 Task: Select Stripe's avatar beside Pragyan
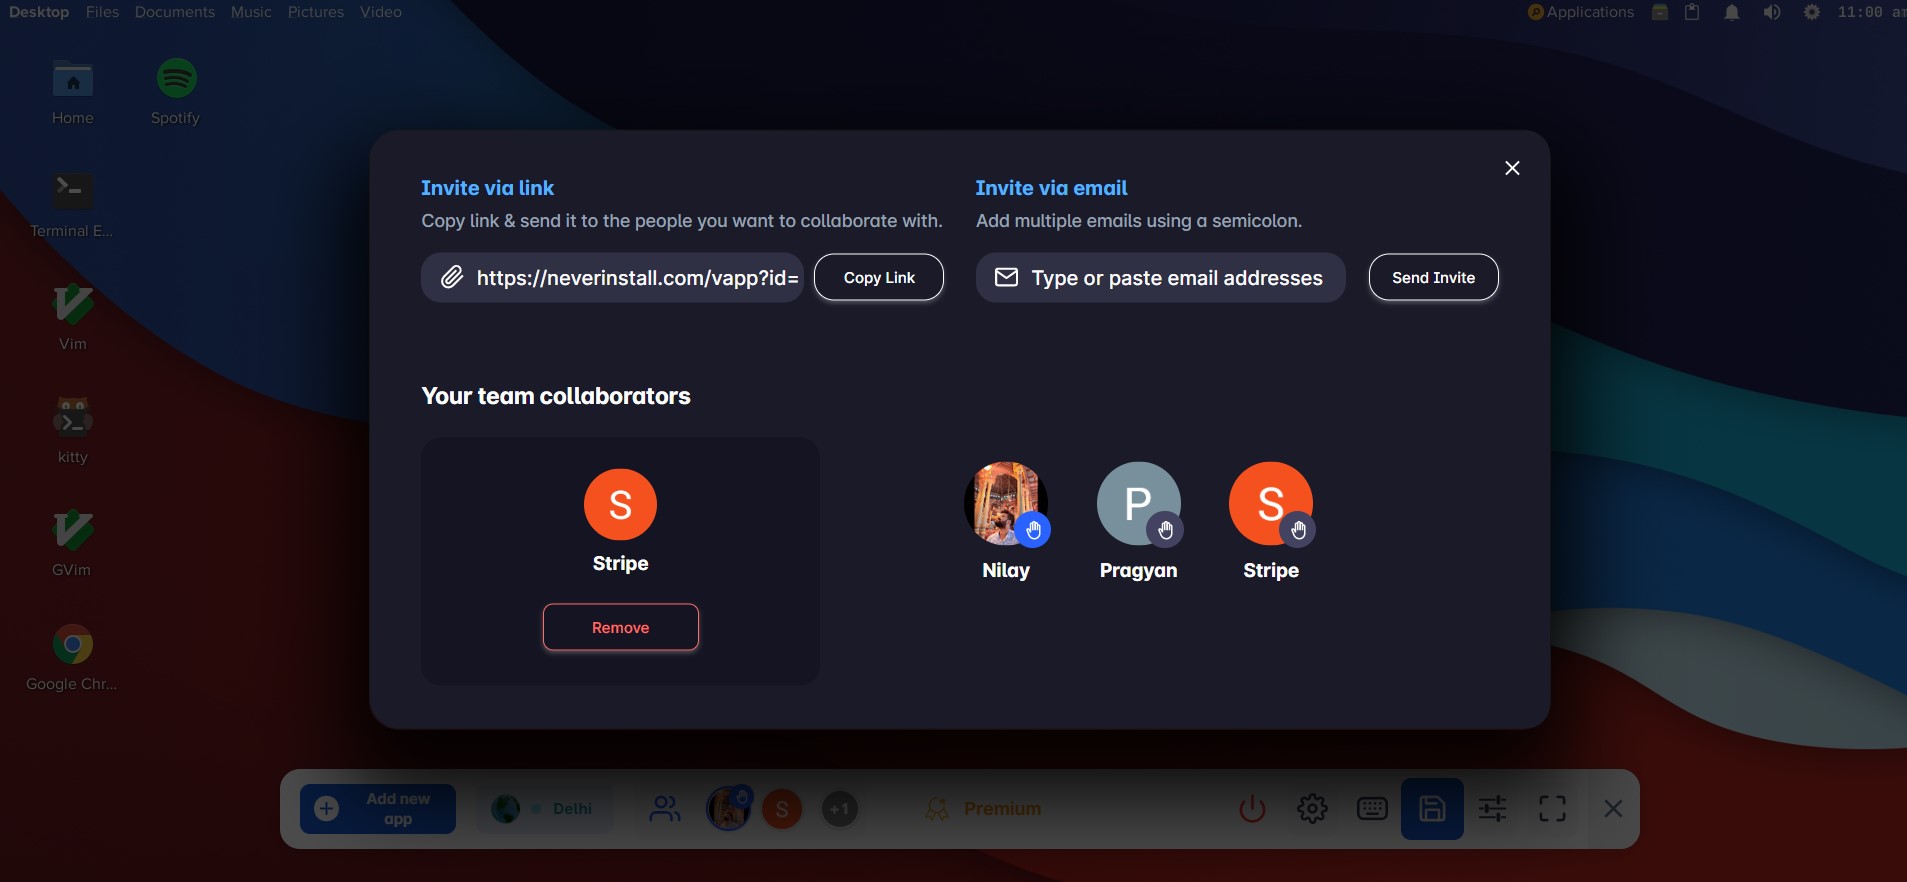tap(1270, 503)
